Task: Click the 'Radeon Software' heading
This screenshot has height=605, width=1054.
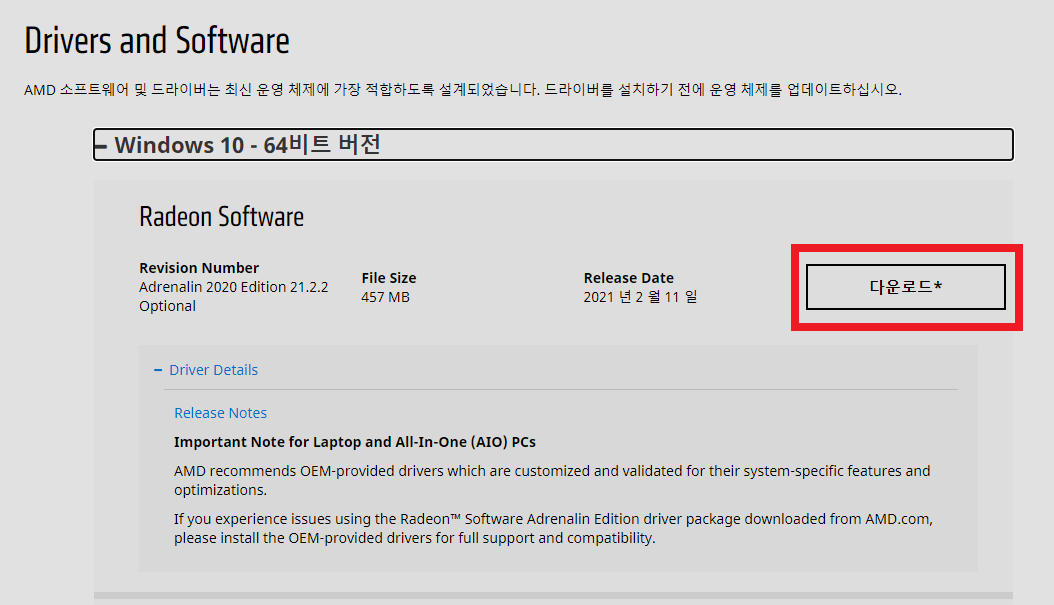Action: [x=221, y=216]
